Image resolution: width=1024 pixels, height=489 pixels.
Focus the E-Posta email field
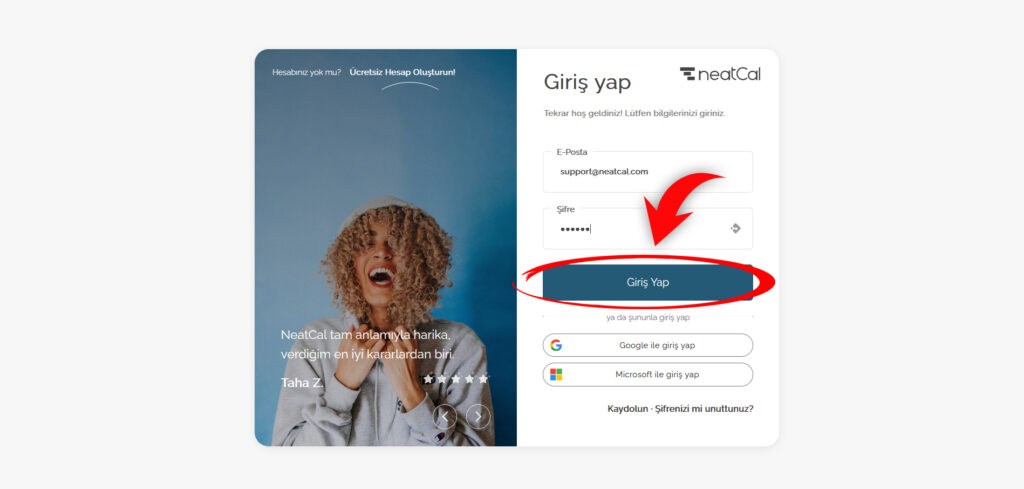(647, 172)
